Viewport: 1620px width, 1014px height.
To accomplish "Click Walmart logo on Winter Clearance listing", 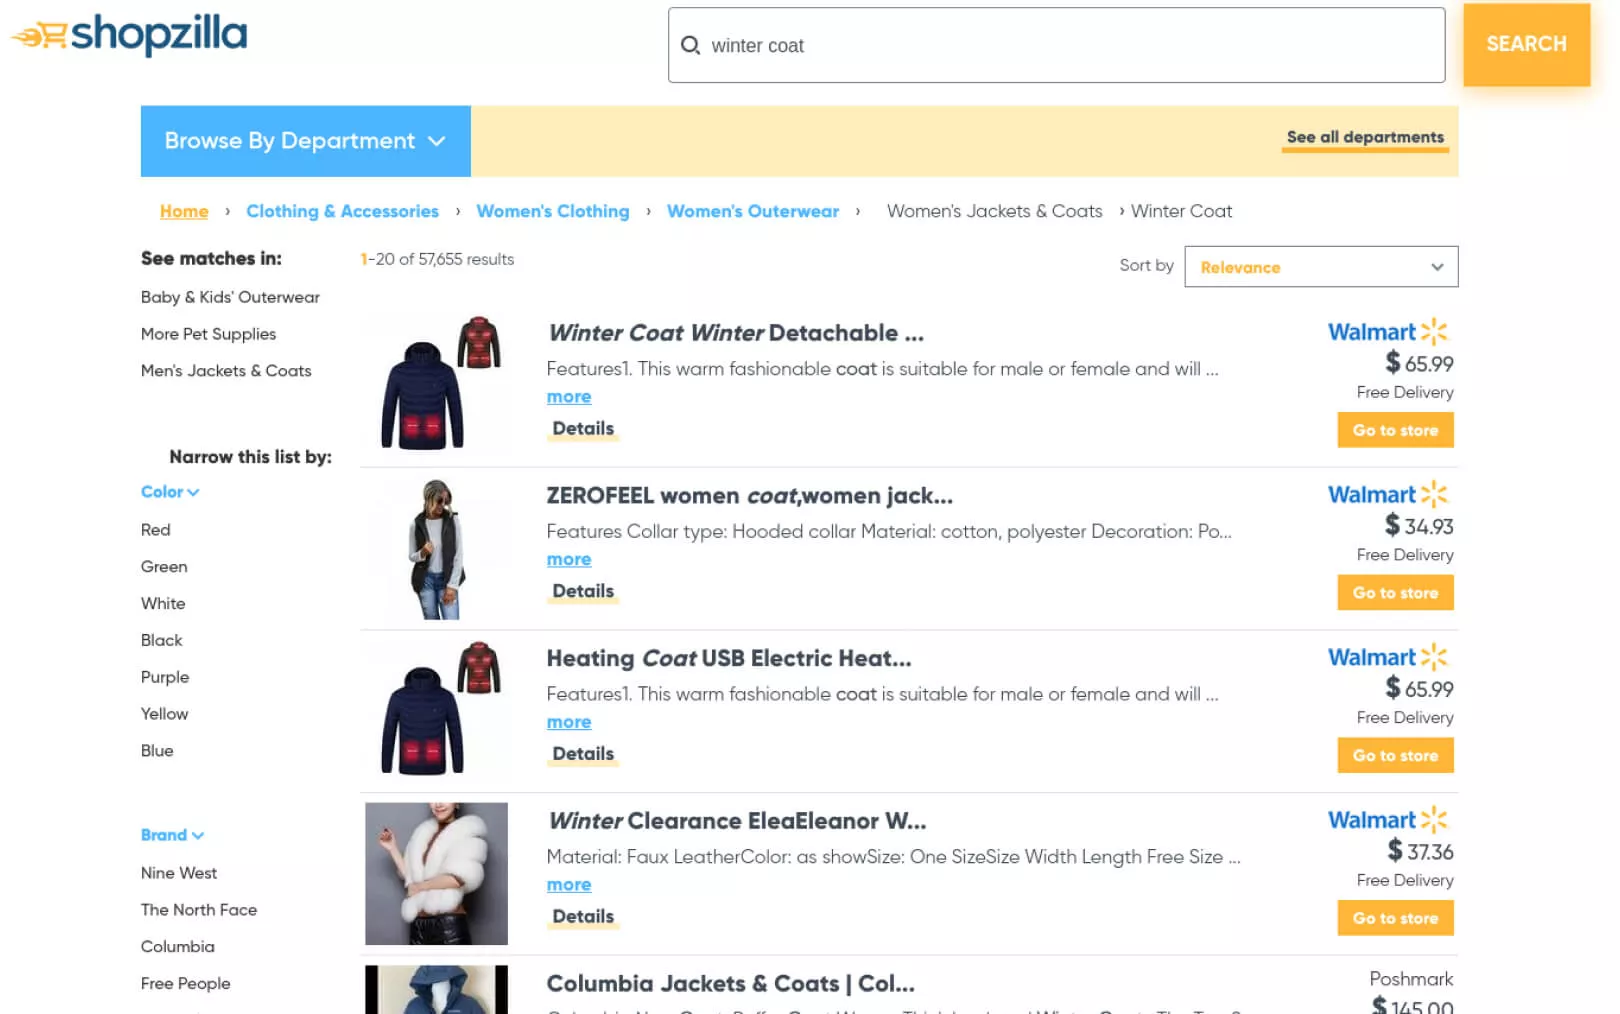I will (x=1388, y=821).
